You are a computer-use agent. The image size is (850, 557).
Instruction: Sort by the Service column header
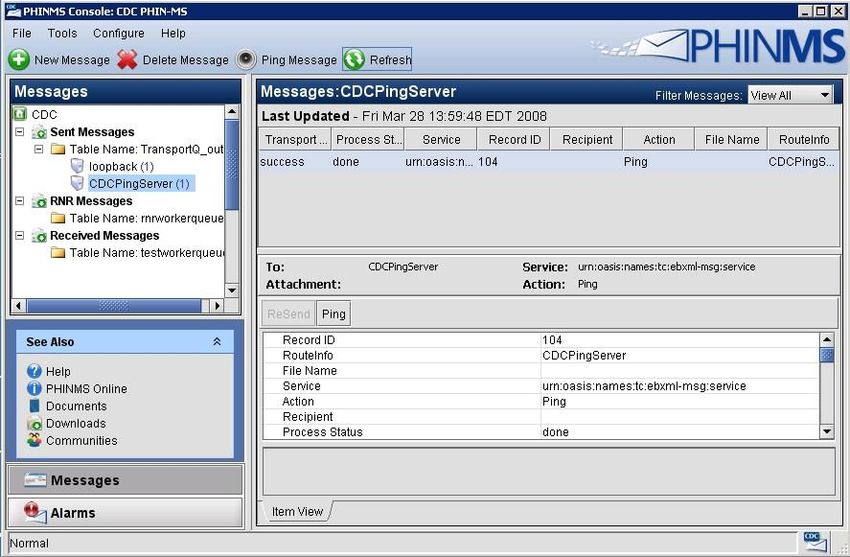click(441, 139)
